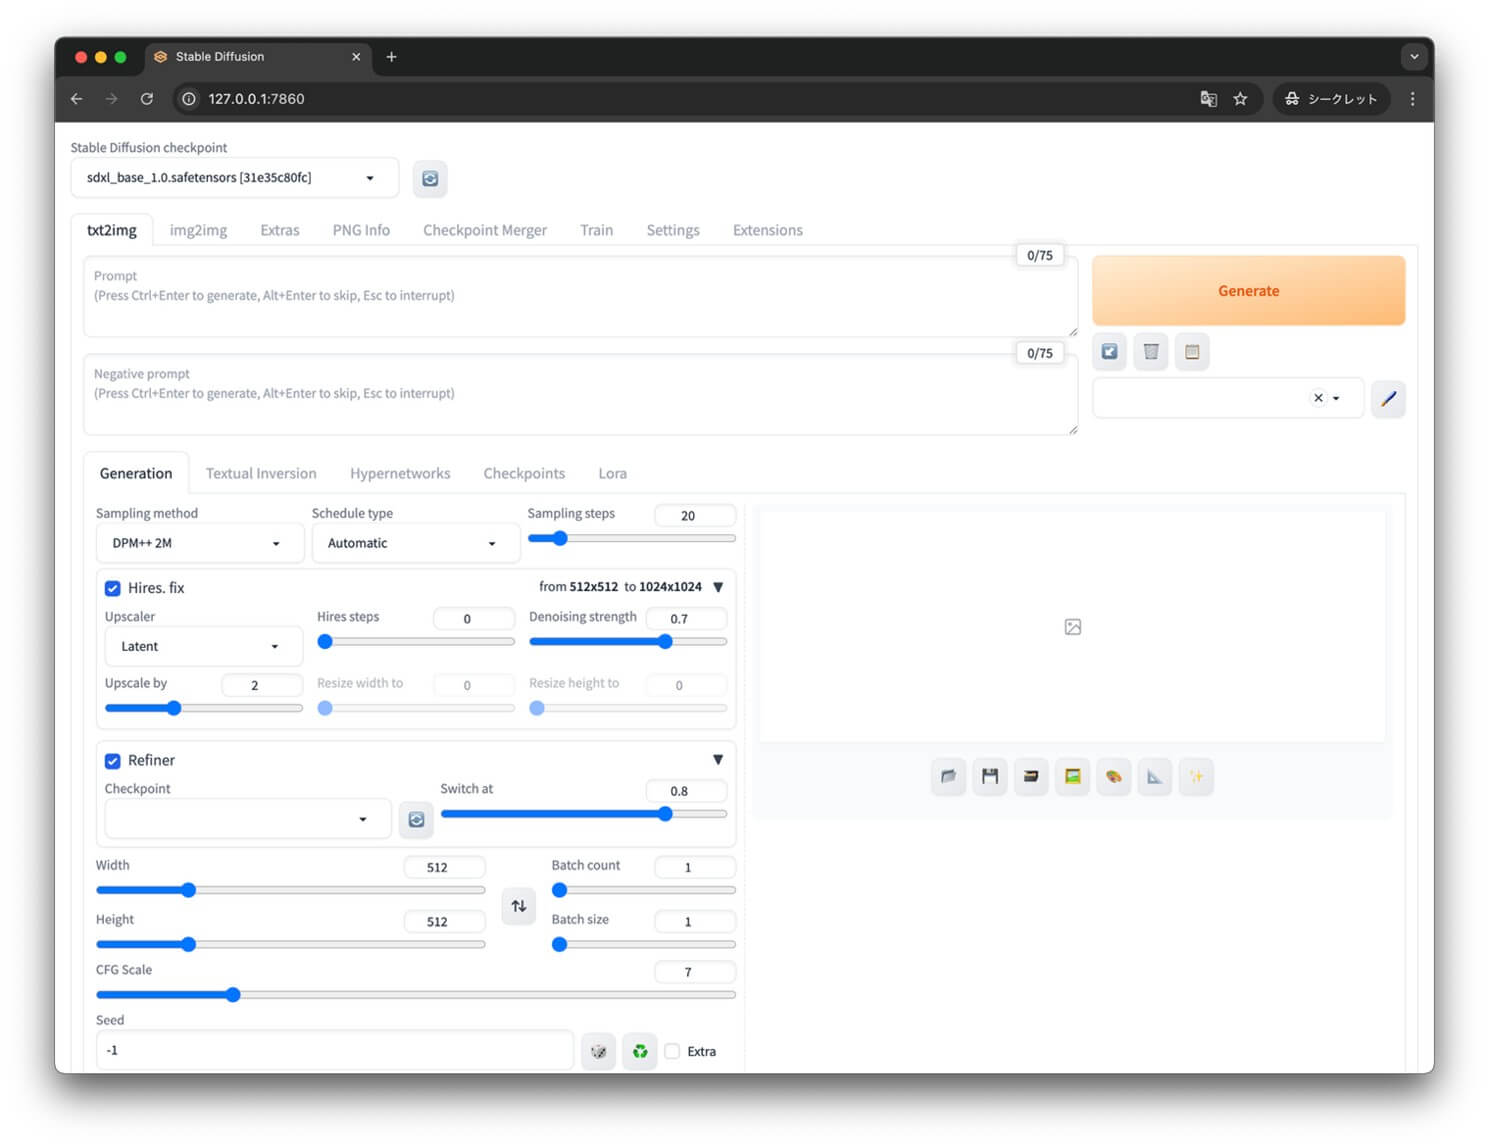The height and width of the screenshot is (1146, 1489).
Task: Collapse the Hires. fix section
Action: tap(718, 587)
